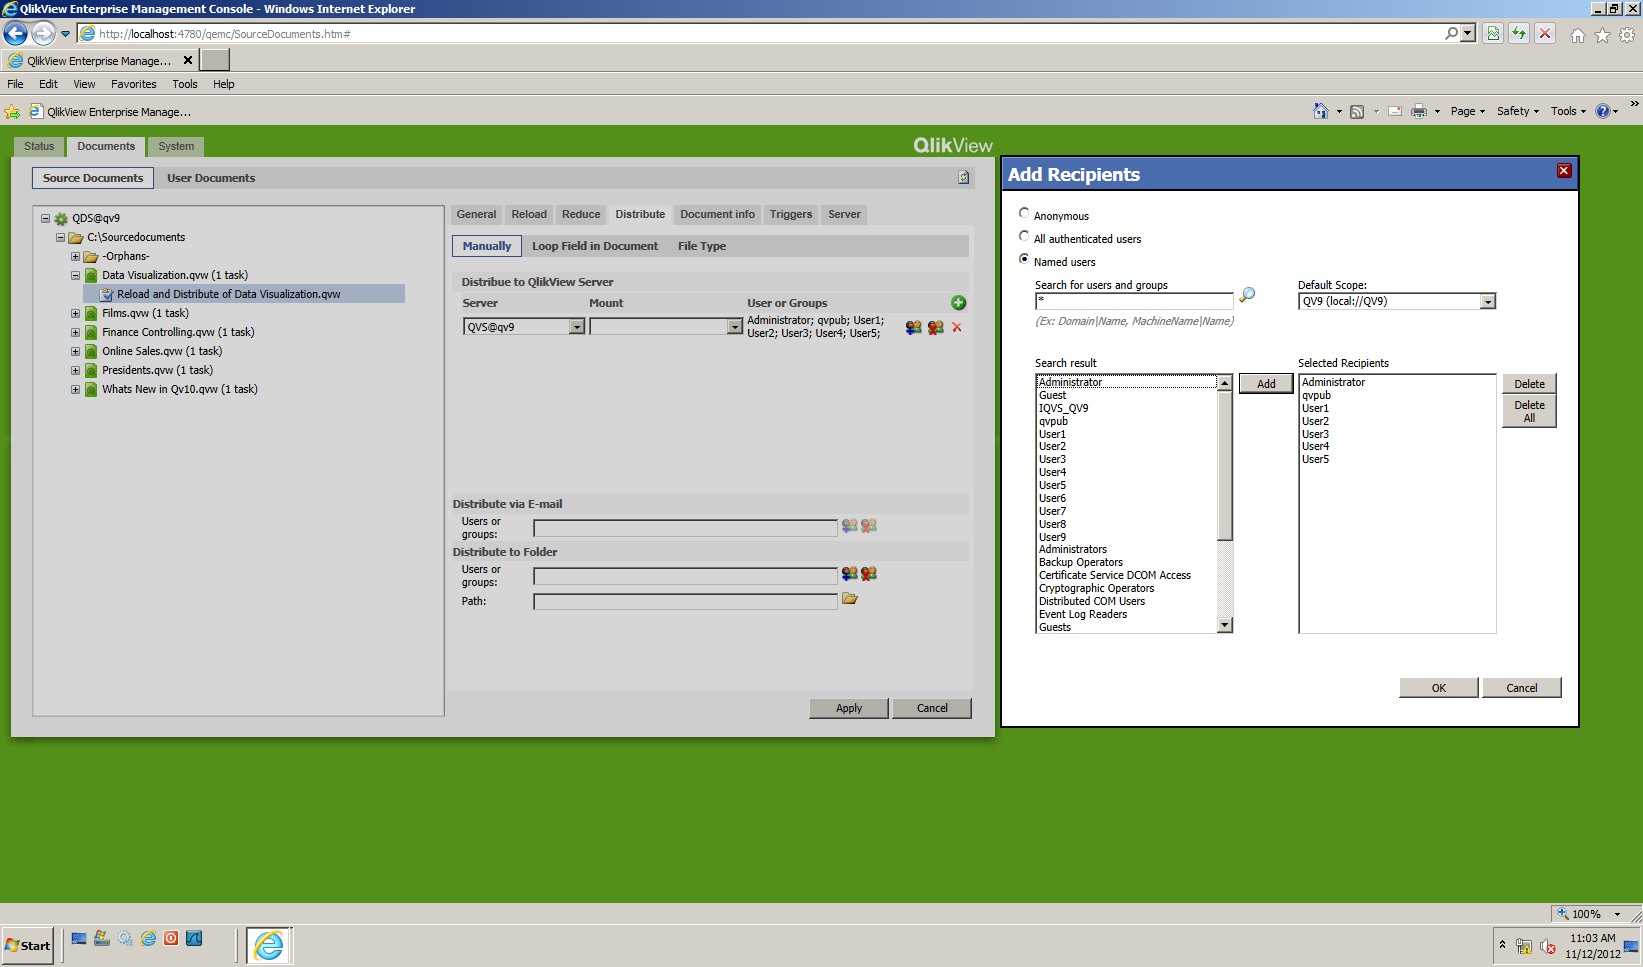Select the Anonymous radio button
This screenshot has height=967, width=1643.
(1024, 213)
